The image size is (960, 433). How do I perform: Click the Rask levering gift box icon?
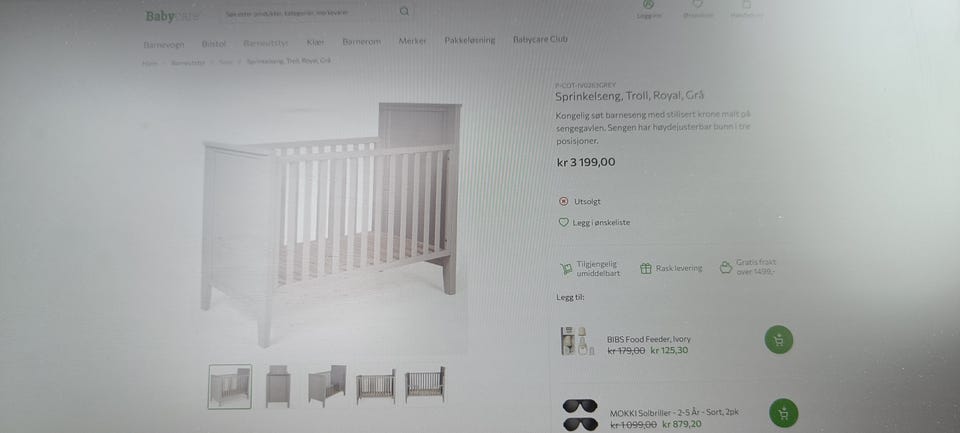[645, 268]
